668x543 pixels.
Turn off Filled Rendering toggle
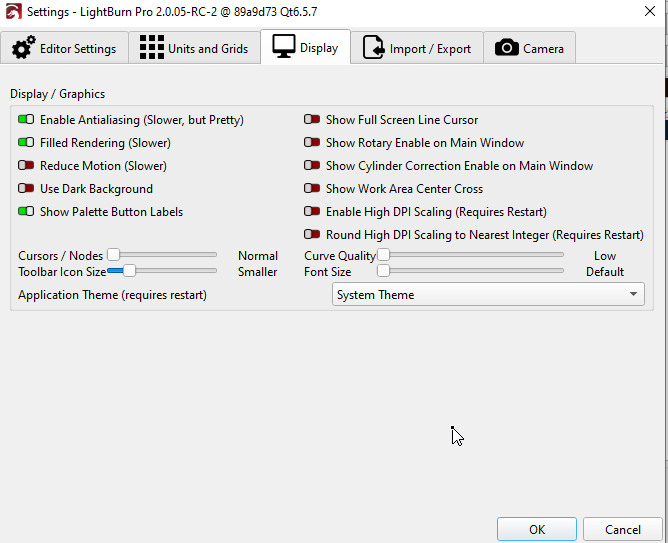pyautogui.click(x=26, y=143)
